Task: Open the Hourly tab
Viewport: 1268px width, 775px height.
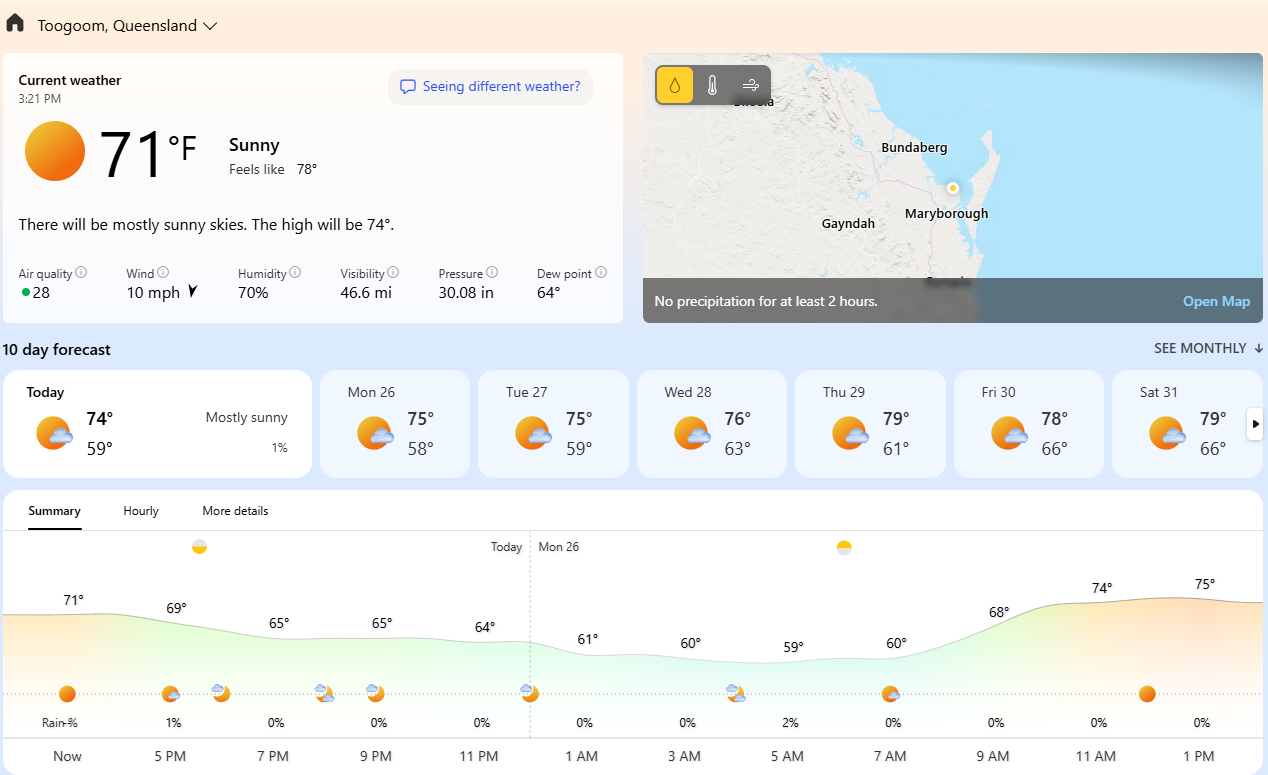Action: pos(141,511)
